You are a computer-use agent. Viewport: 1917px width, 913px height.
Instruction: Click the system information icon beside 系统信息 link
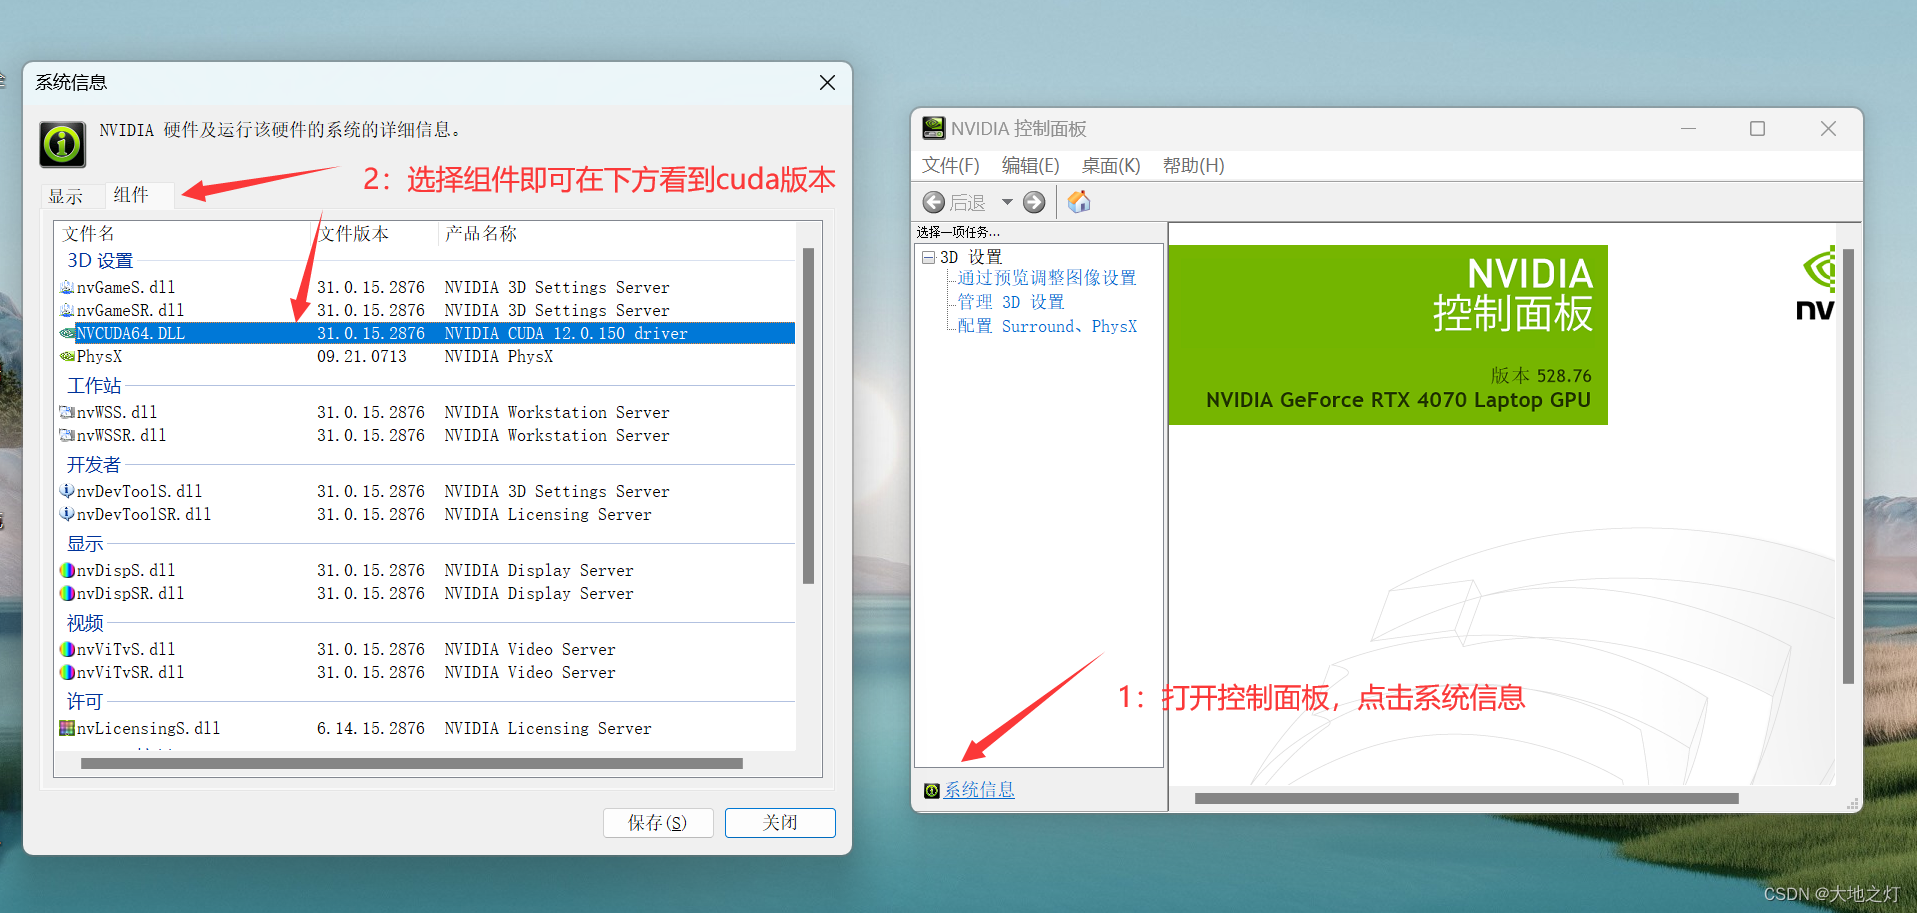(931, 791)
